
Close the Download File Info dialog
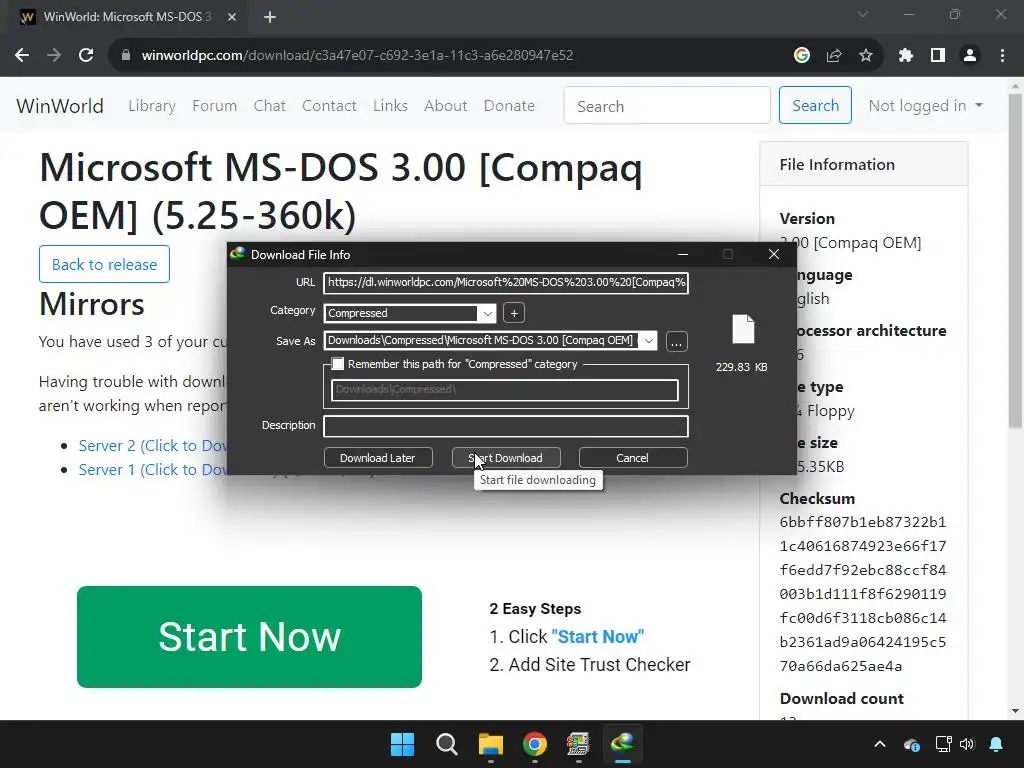(774, 254)
